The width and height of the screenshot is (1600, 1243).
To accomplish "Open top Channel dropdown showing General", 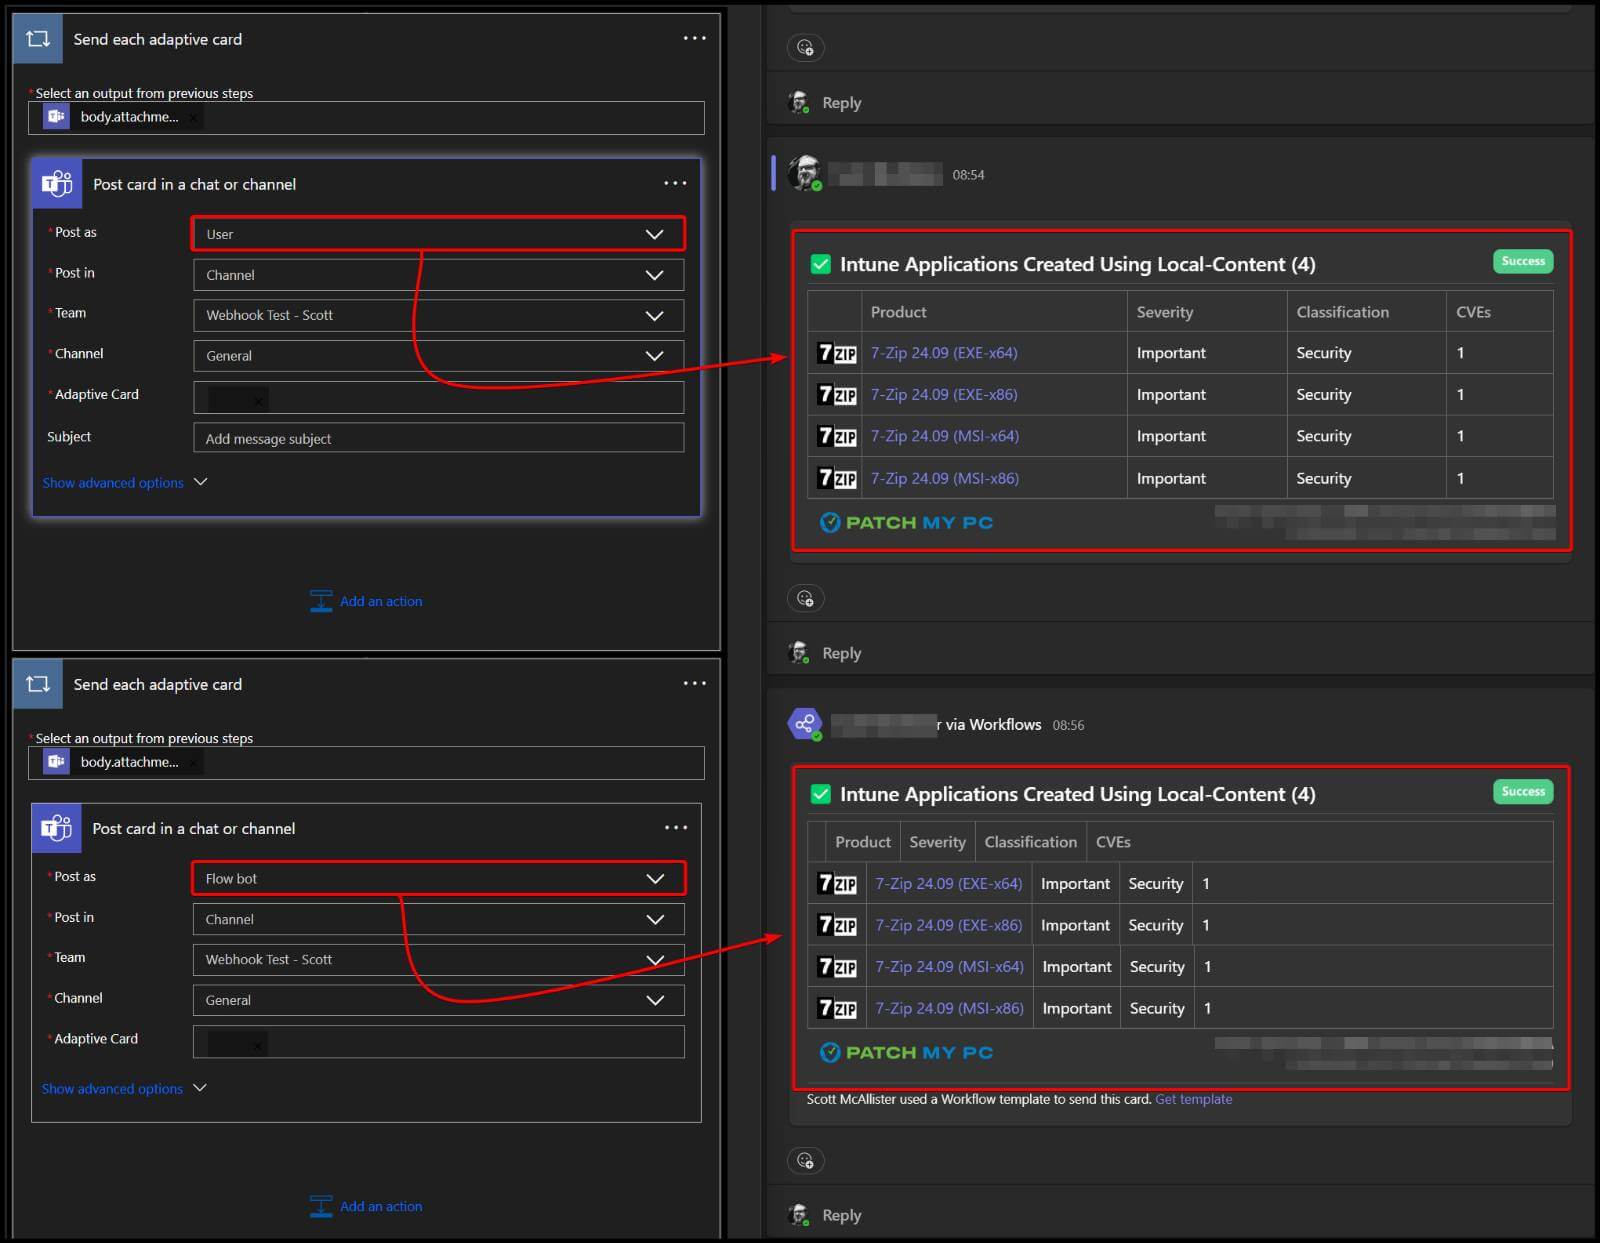I will [438, 356].
